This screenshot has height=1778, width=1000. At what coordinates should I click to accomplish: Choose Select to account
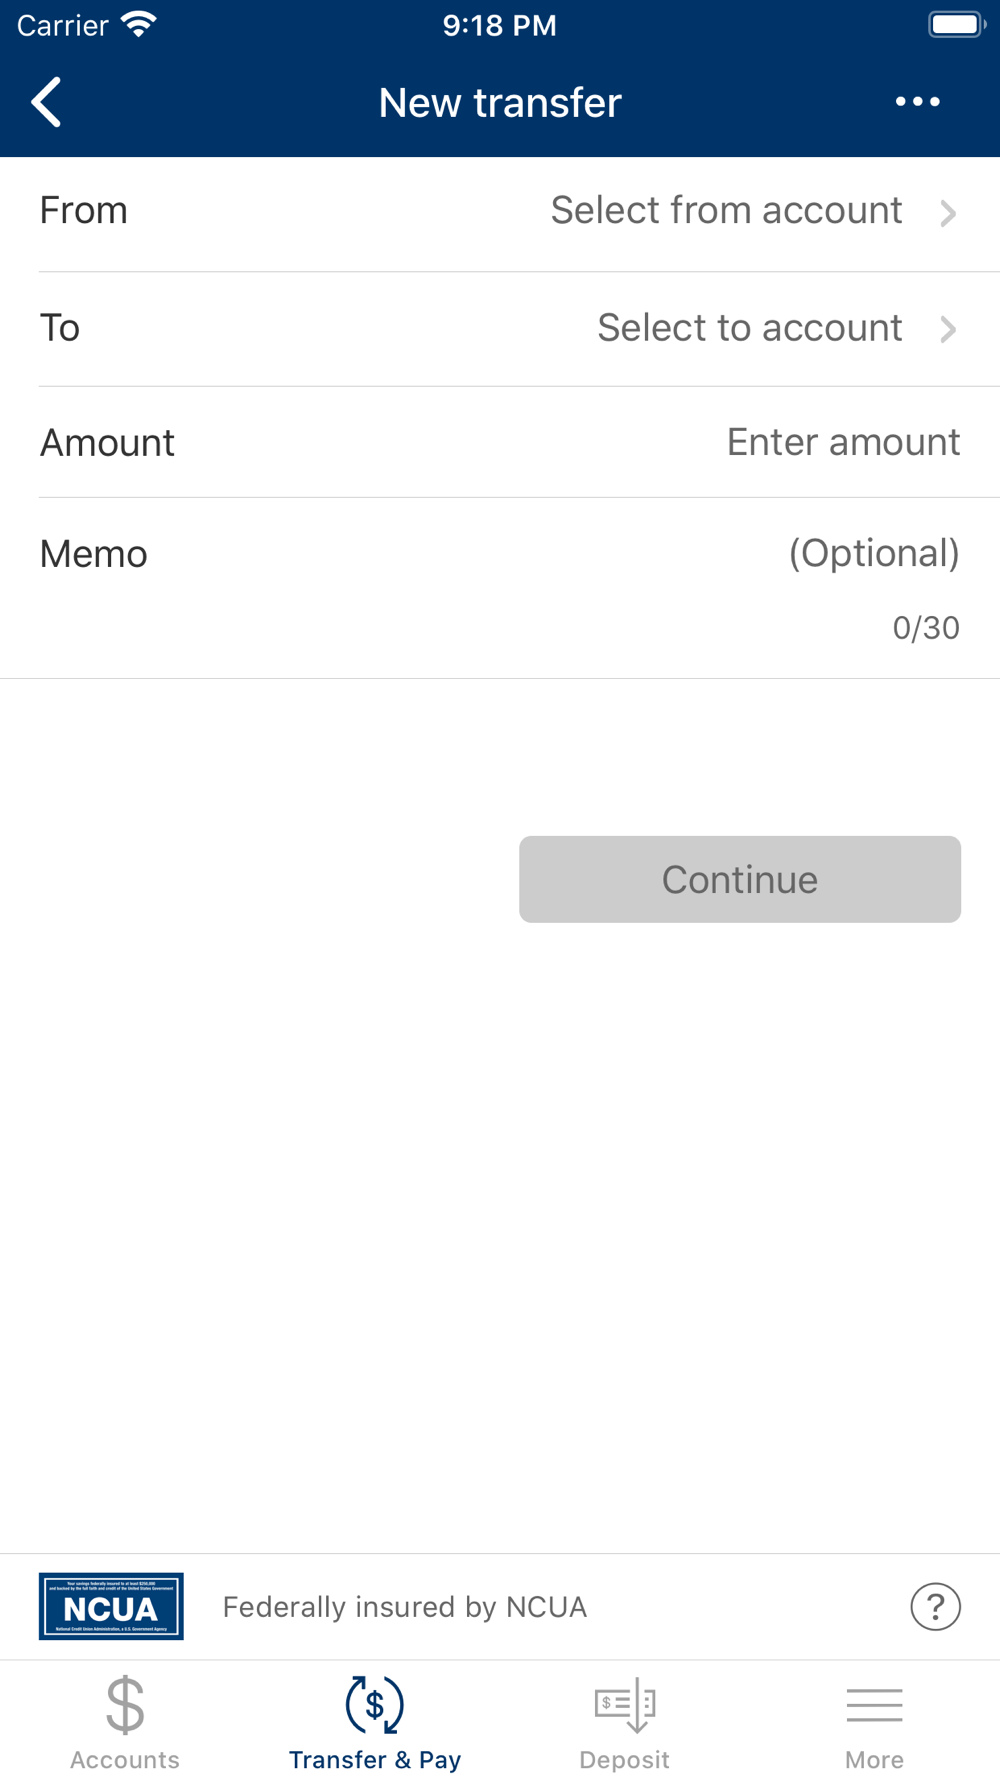(749, 328)
